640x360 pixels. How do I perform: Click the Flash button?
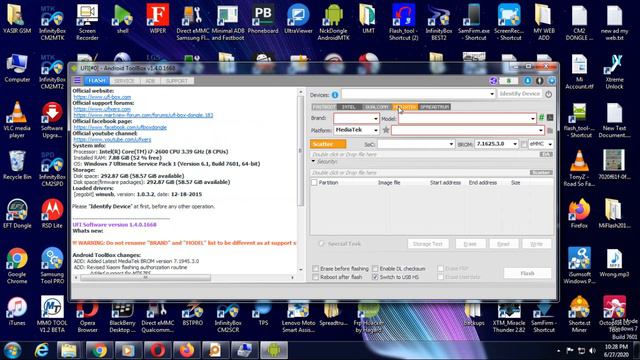tap(527, 273)
